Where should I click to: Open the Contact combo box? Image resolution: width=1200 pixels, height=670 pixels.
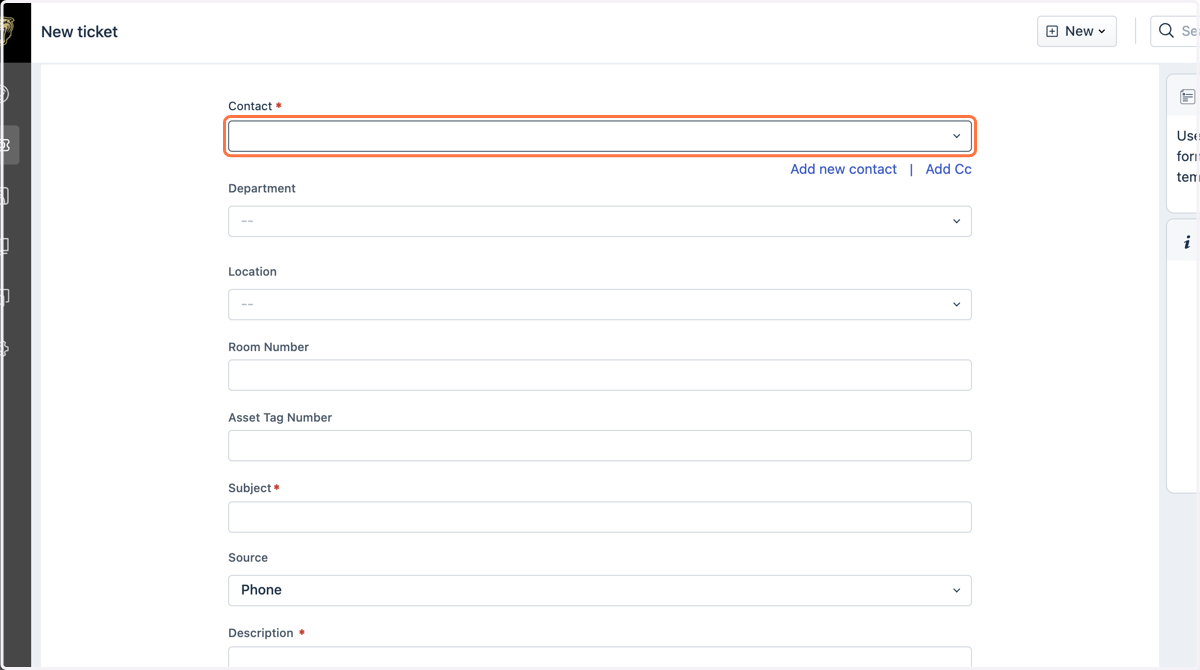[600, 136]
